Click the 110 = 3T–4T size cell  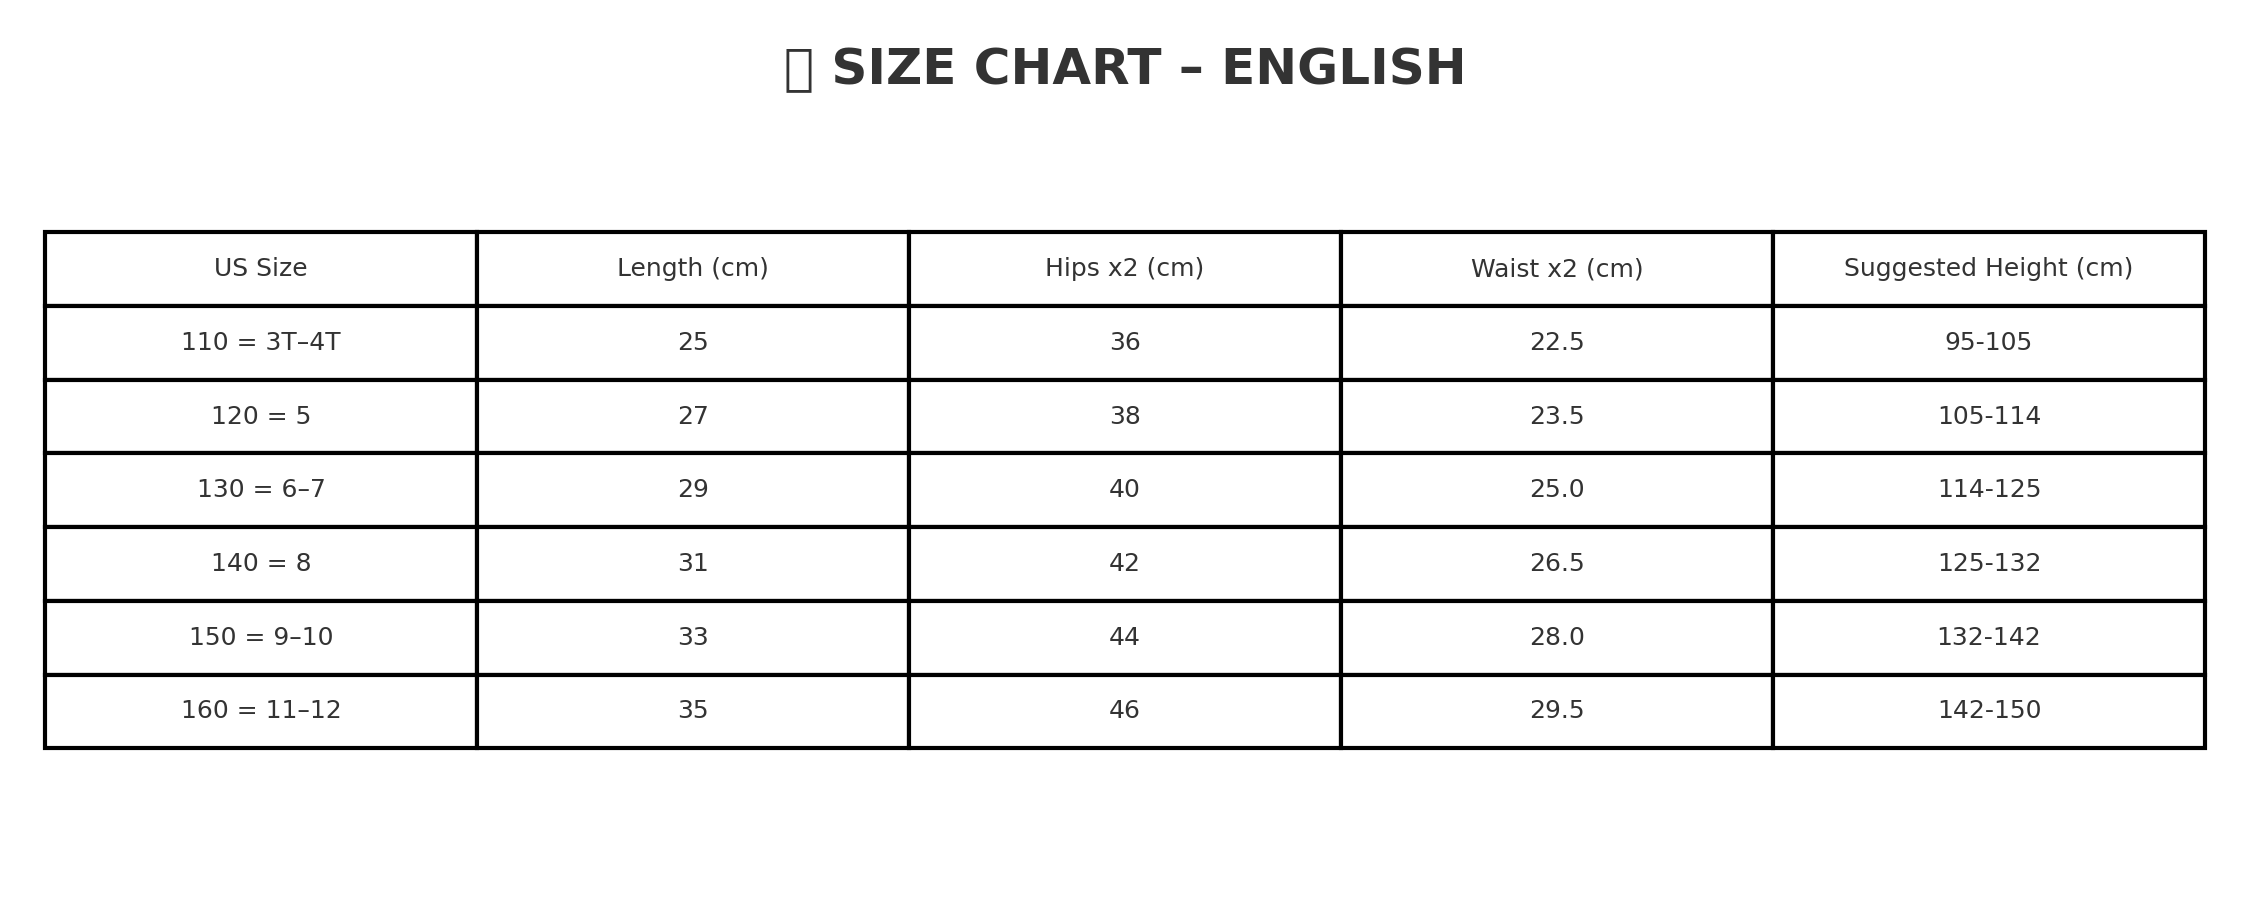261,343
